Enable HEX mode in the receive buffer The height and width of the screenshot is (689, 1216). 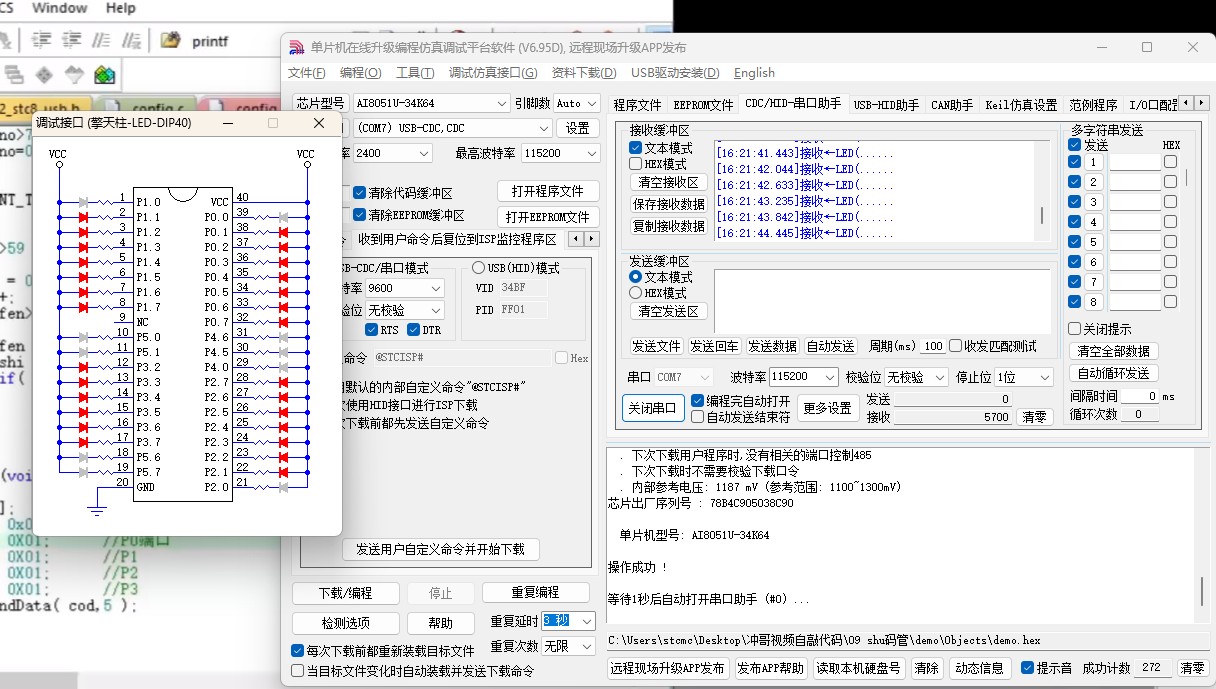coord(636,164)
